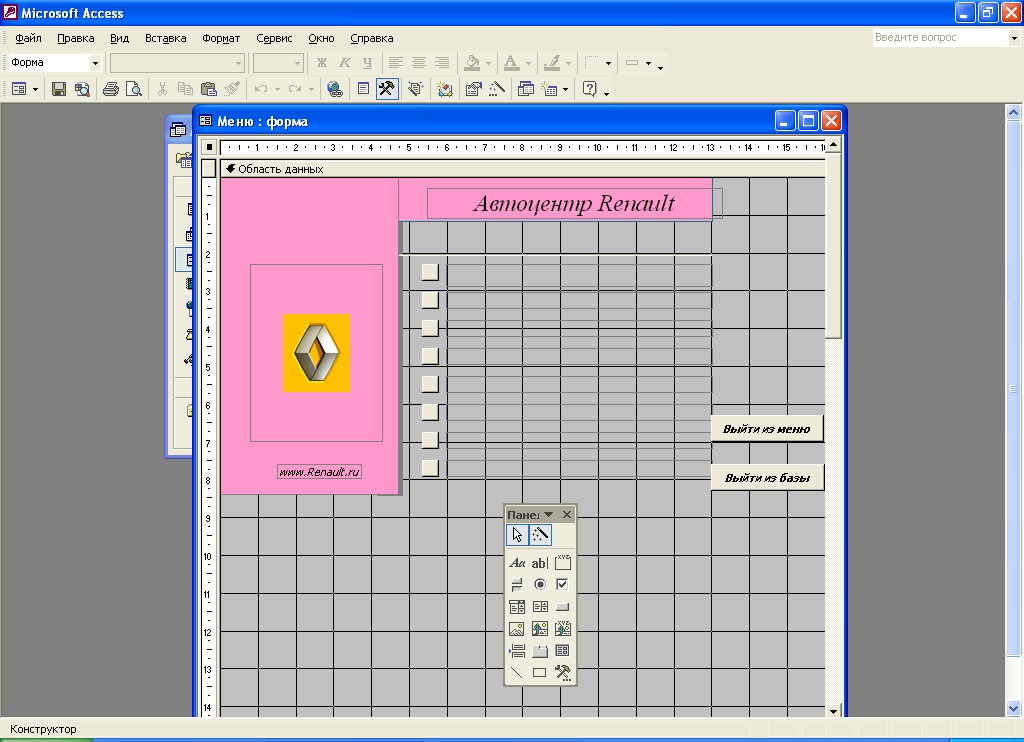Pick the Combo Box tool in toolbox
The width and height of the screenshot is (1024, 742).
coord(517,607)
